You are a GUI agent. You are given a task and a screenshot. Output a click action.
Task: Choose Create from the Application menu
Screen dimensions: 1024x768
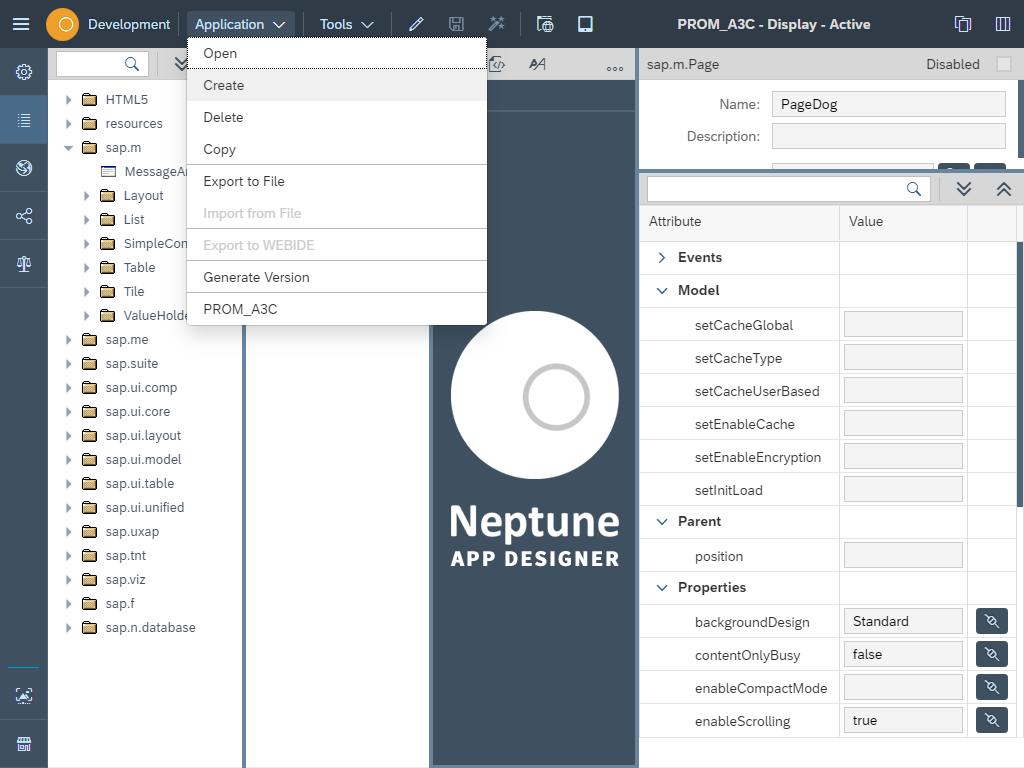[223, 85]
